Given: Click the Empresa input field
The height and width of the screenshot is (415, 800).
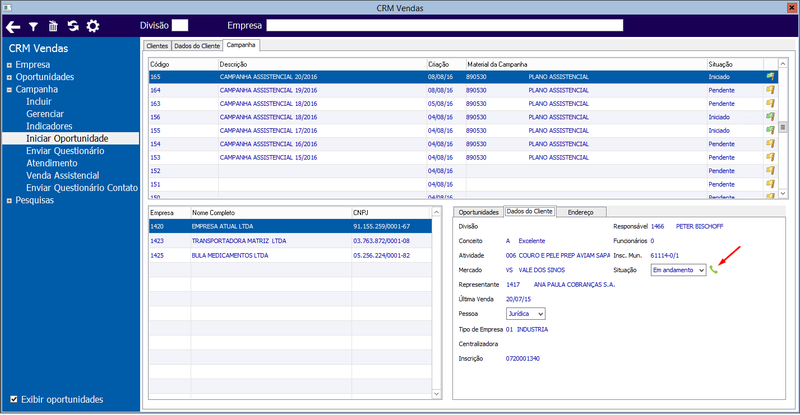Looking at the screenshot, I should (444, 26).
